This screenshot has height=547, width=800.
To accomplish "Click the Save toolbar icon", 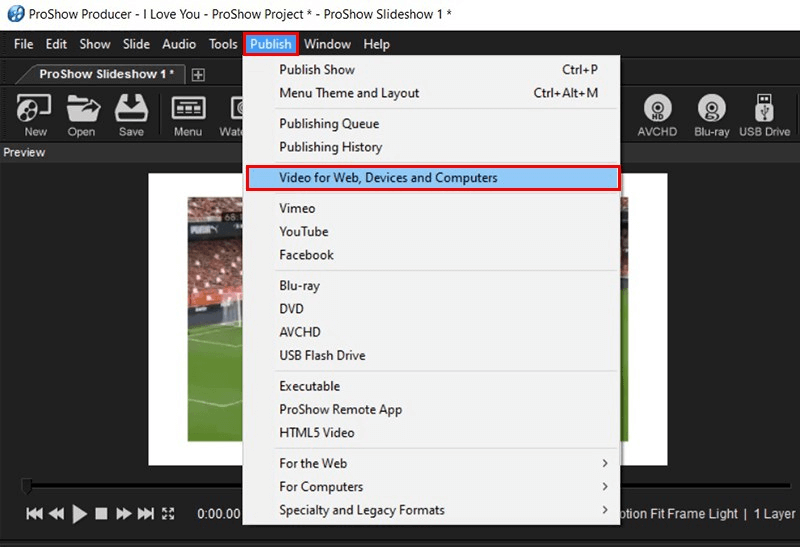I will [131, 114].
